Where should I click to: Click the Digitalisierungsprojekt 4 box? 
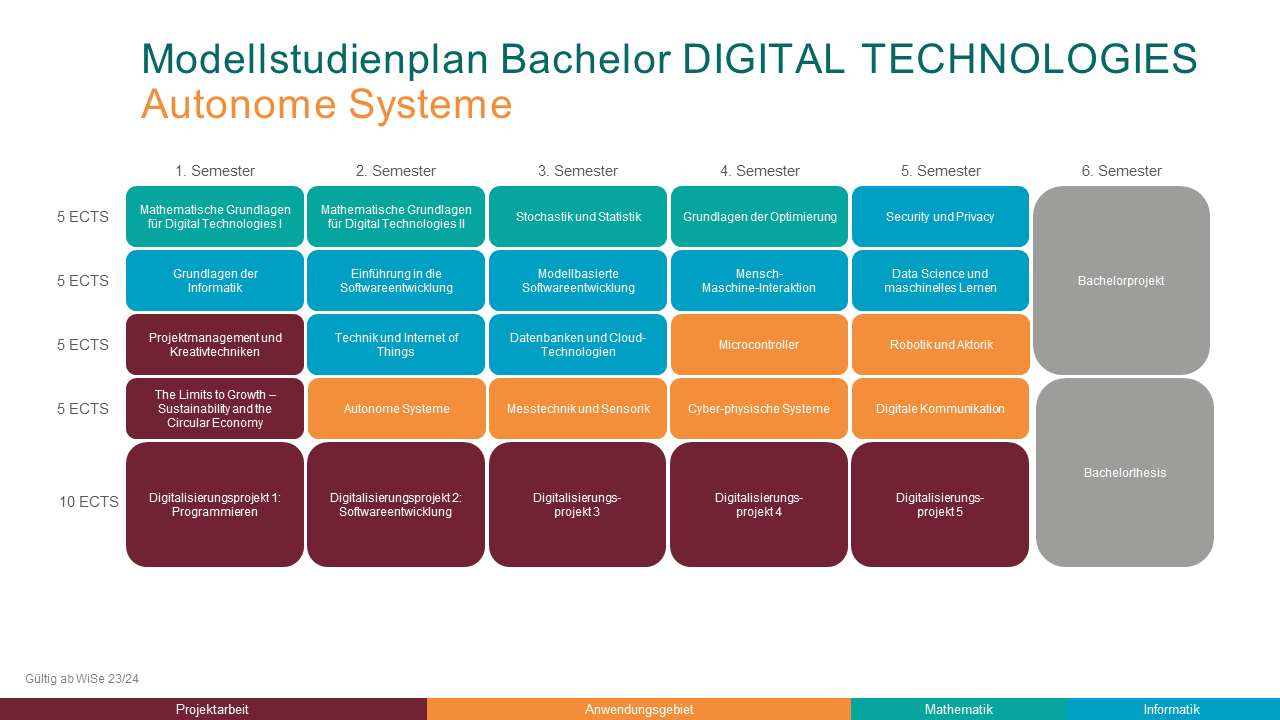[x=759, y=504]
